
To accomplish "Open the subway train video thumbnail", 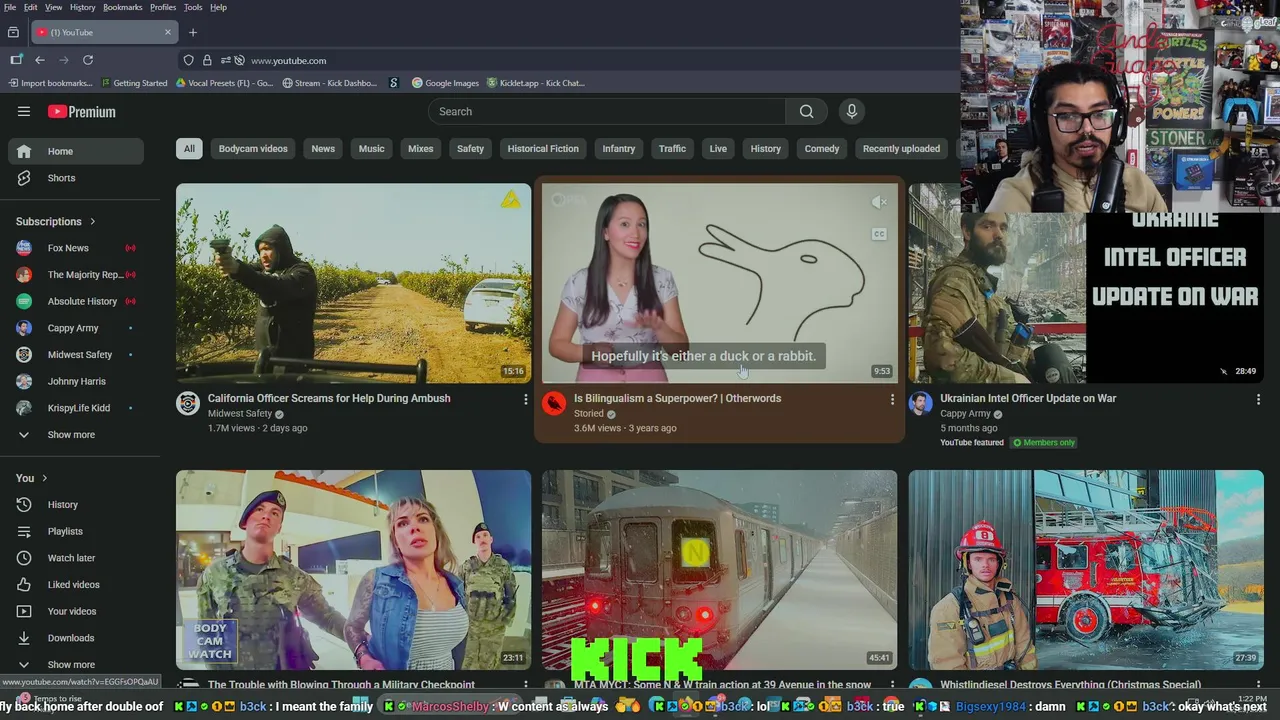I will click(720, 570).
